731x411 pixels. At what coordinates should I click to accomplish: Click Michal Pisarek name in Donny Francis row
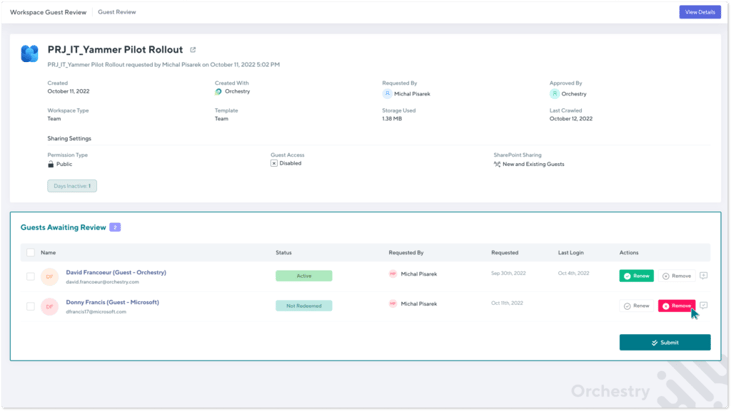419,304
